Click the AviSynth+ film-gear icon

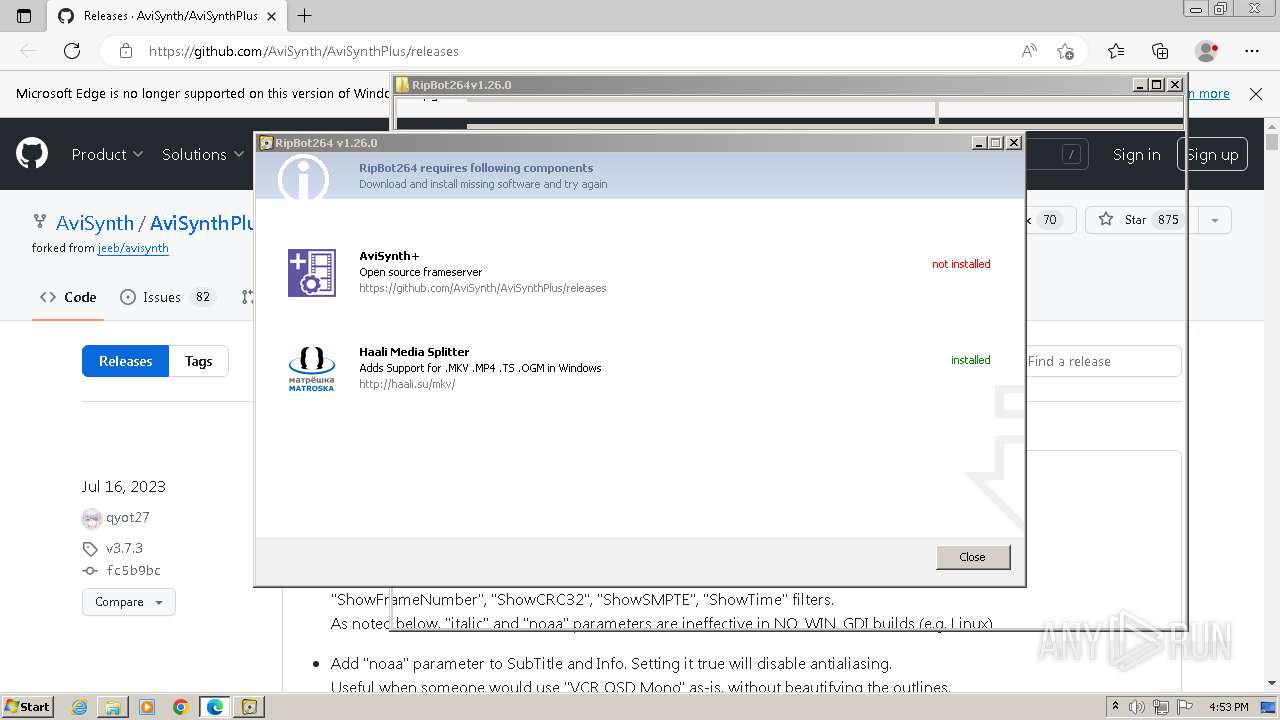312,273
